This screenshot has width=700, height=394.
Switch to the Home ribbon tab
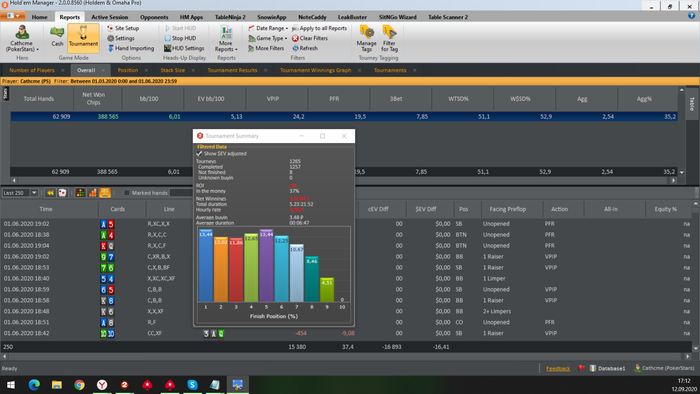coord(39,17)
